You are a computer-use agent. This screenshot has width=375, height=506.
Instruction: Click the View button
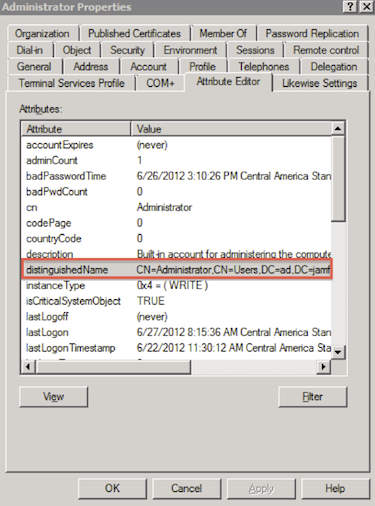click(53, 397)
